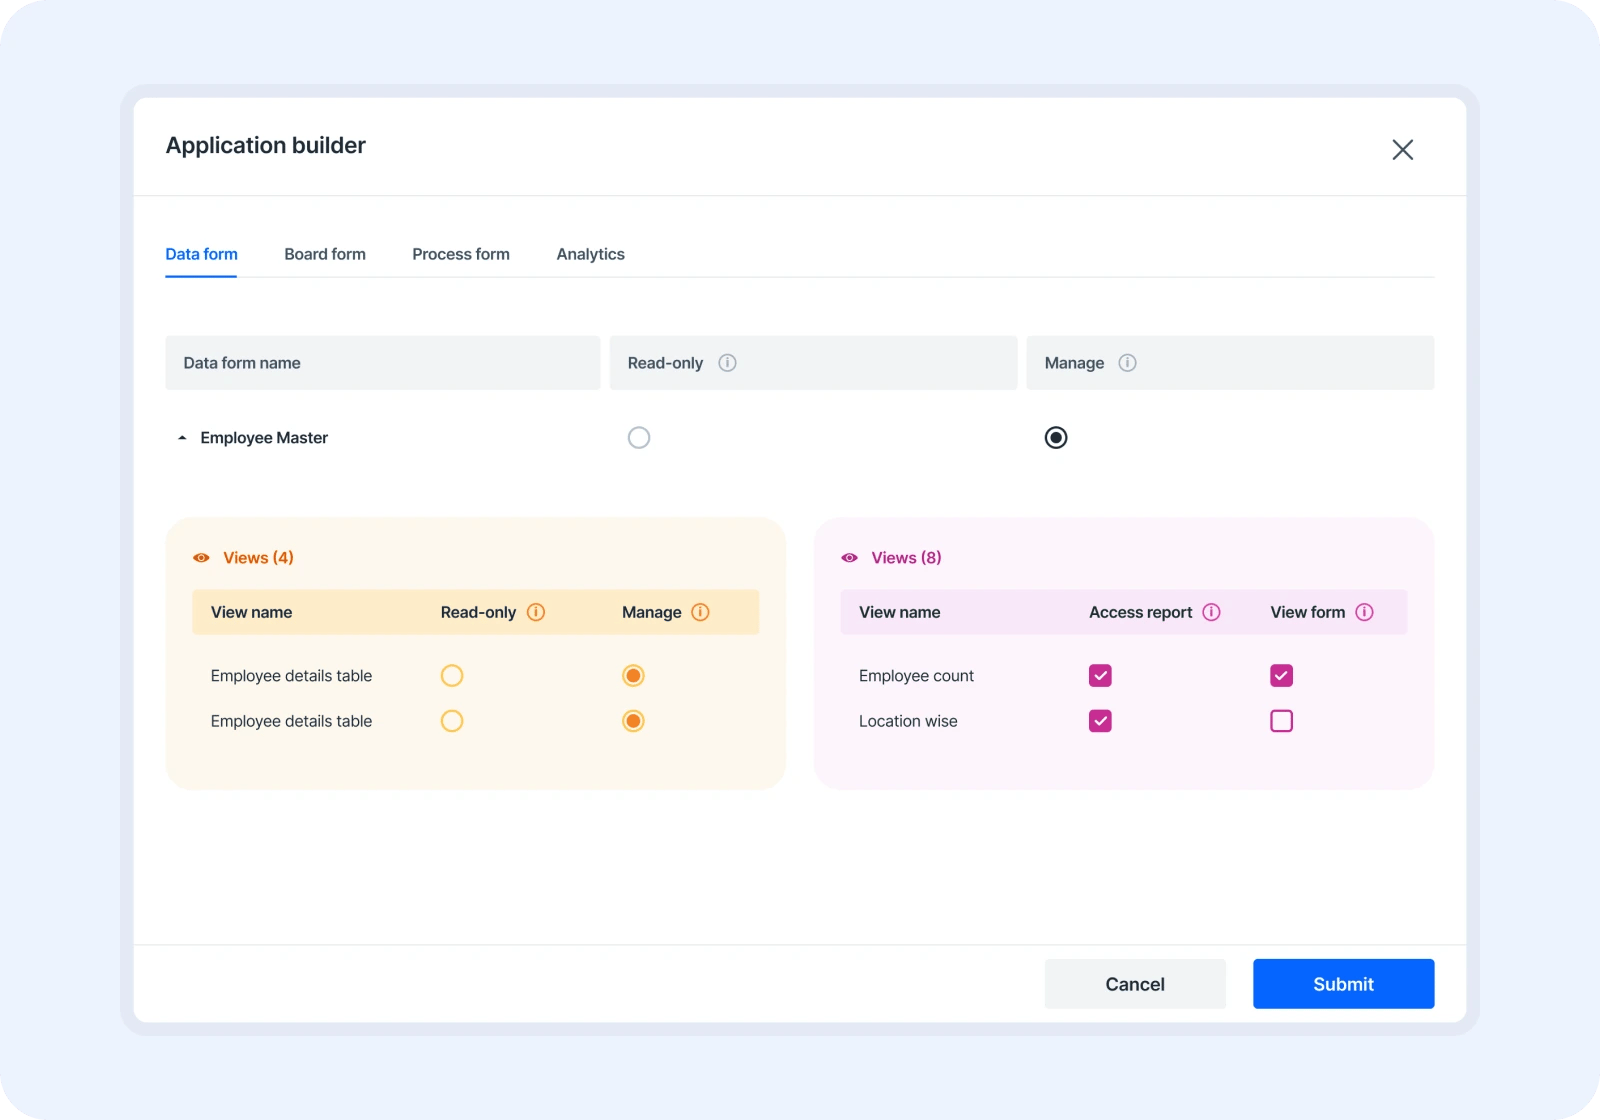The image size is (1600, 1120).
Task: Click the Employee count row label
Action: (x=916, y=676)
